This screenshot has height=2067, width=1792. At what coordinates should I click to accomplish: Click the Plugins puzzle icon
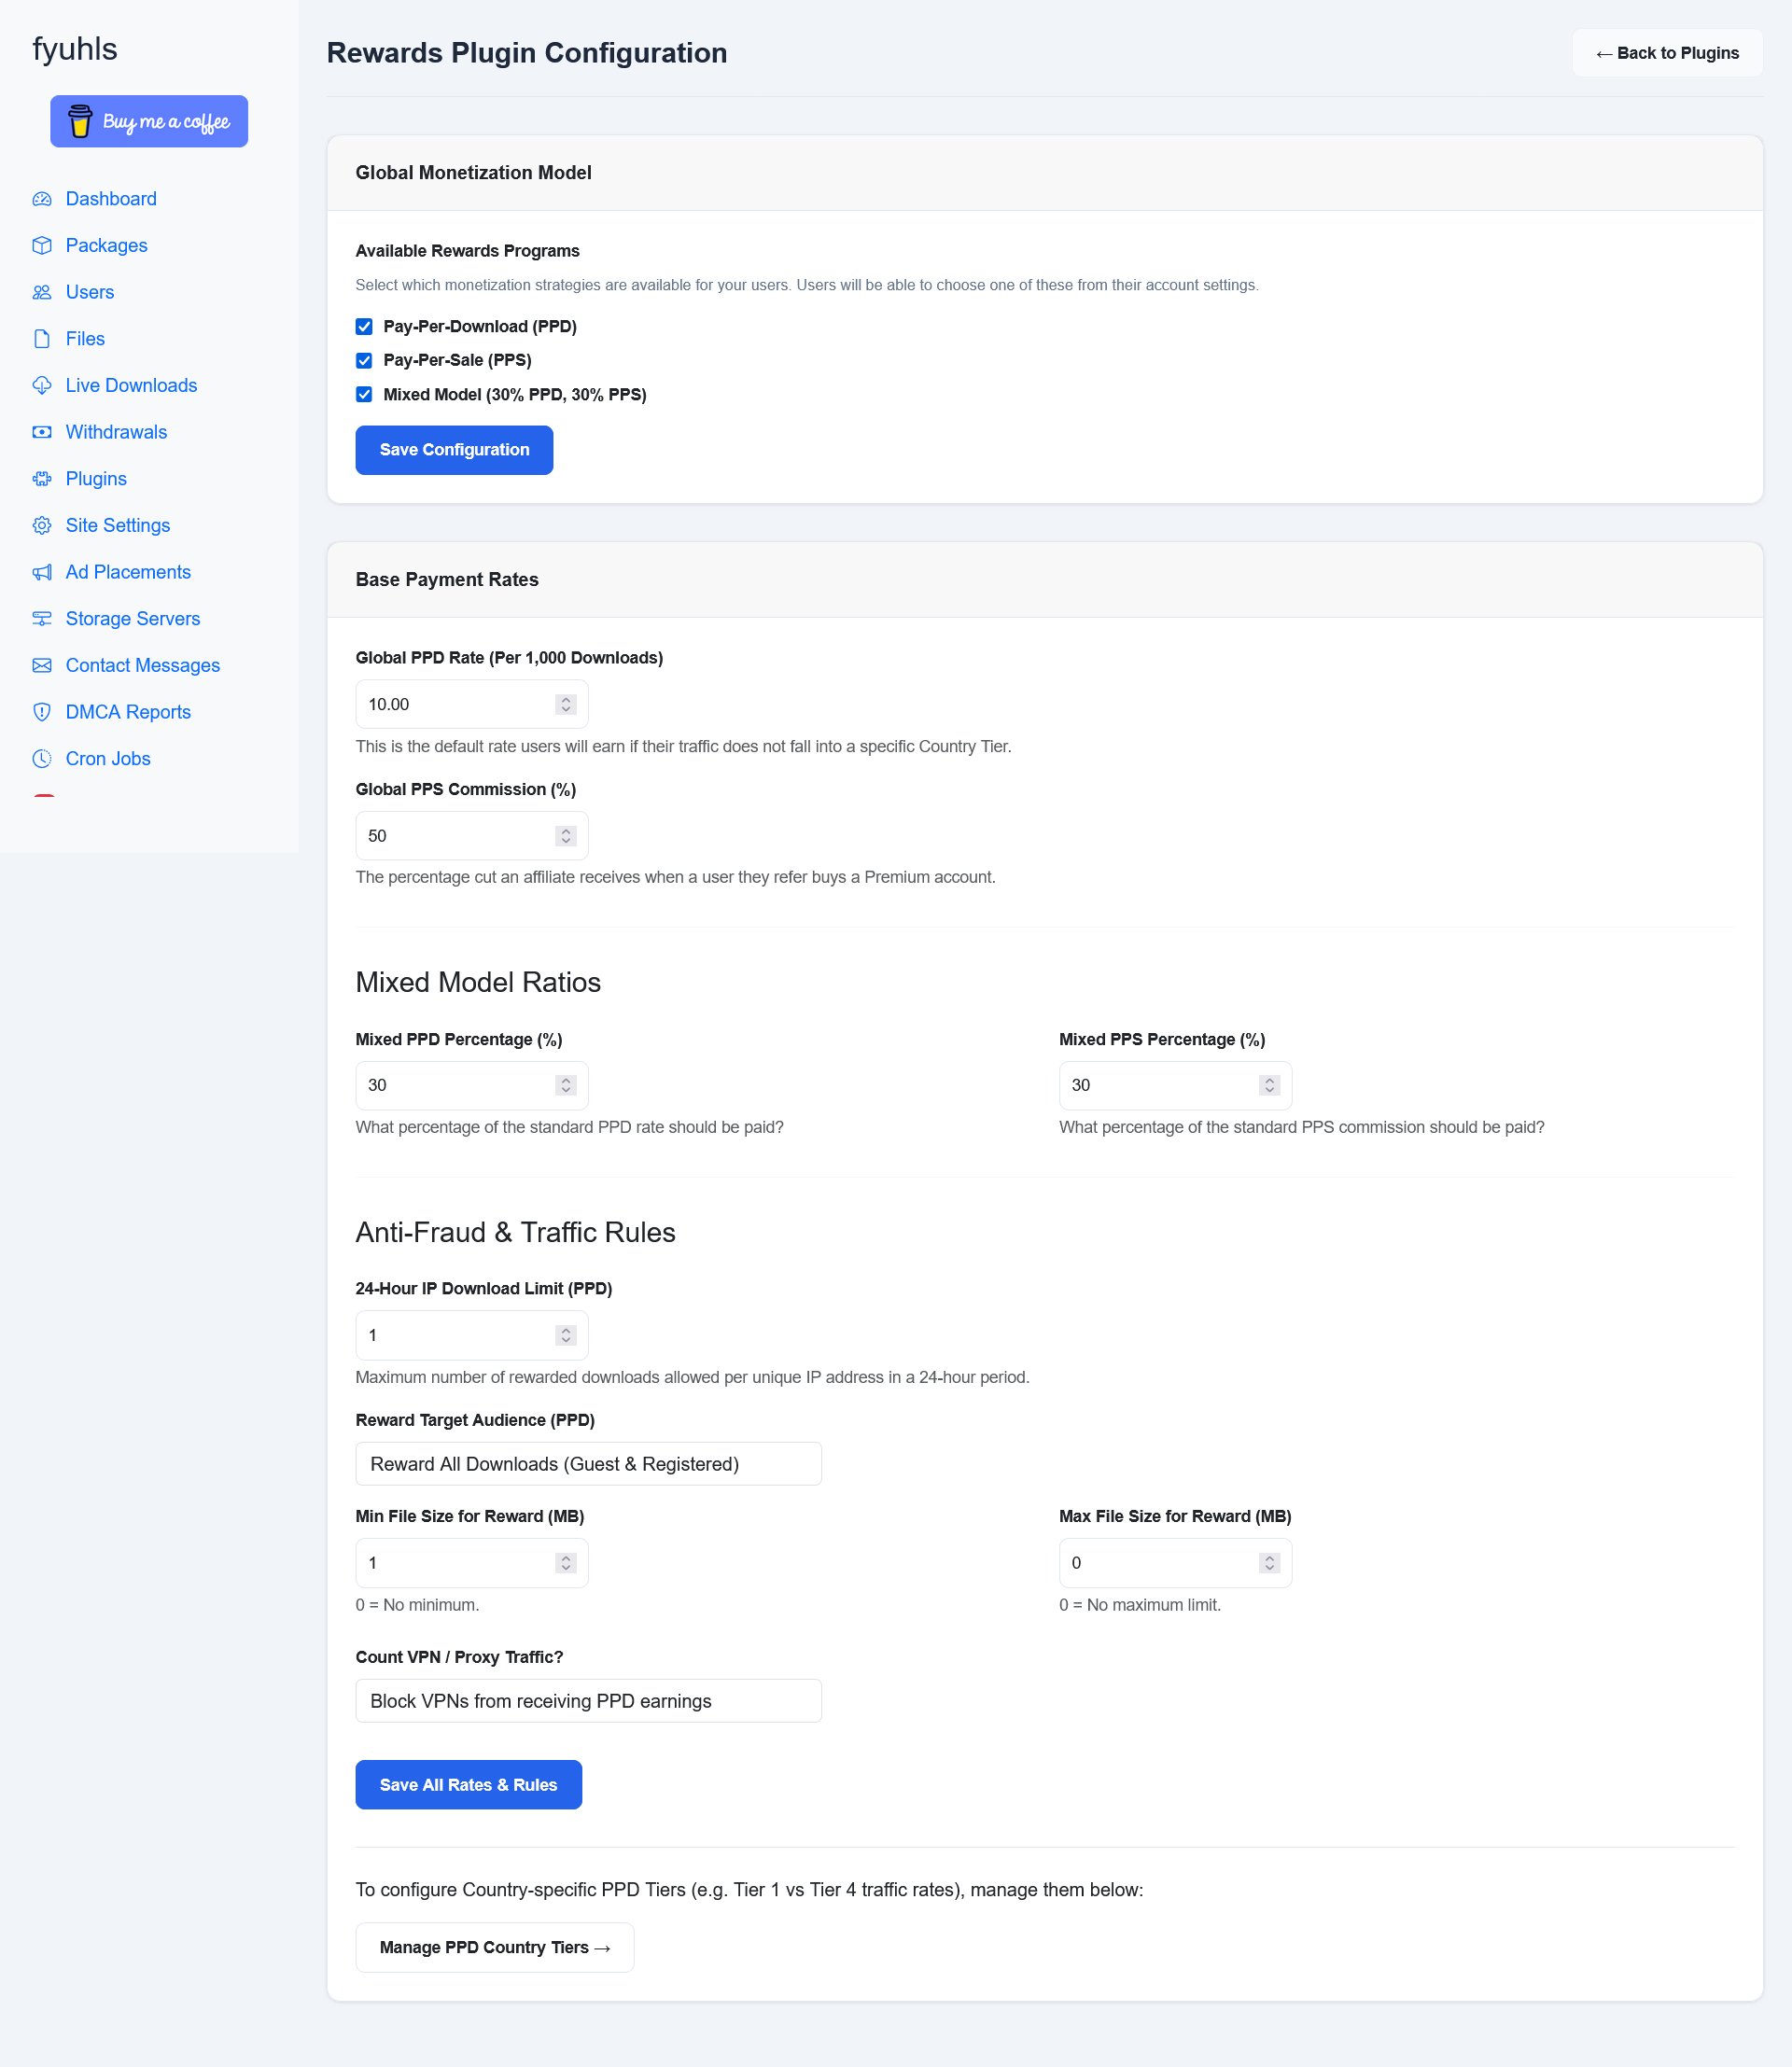pos(42,479)
